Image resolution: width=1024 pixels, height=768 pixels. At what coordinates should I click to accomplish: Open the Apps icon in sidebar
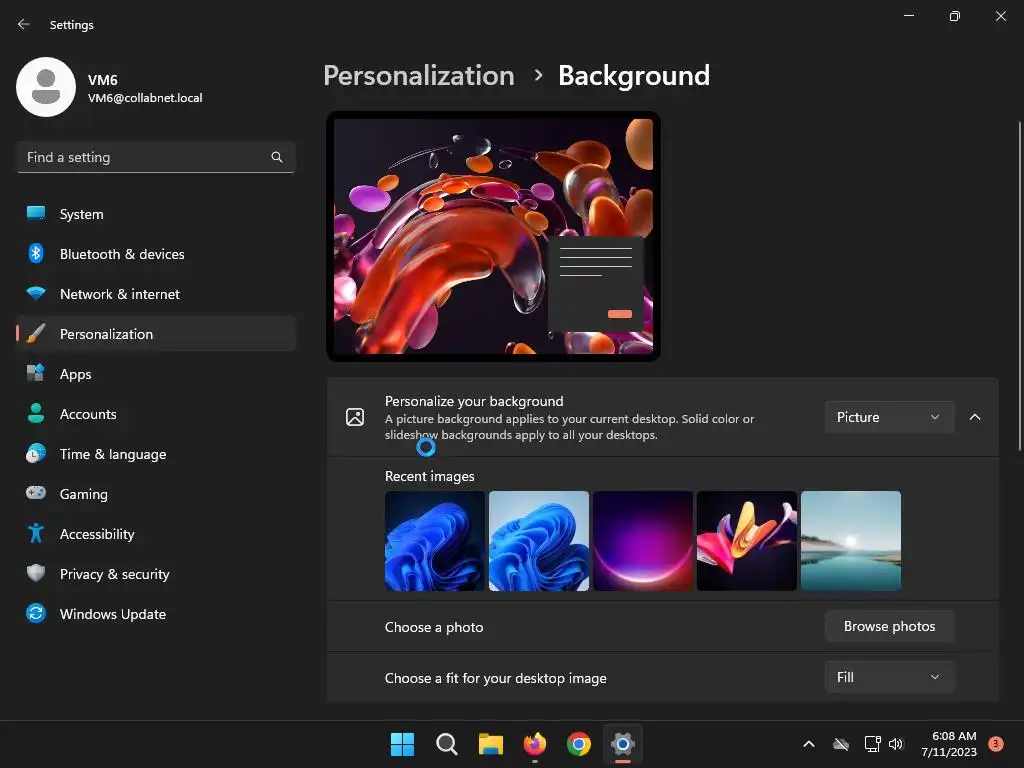(x=36, y=374)
